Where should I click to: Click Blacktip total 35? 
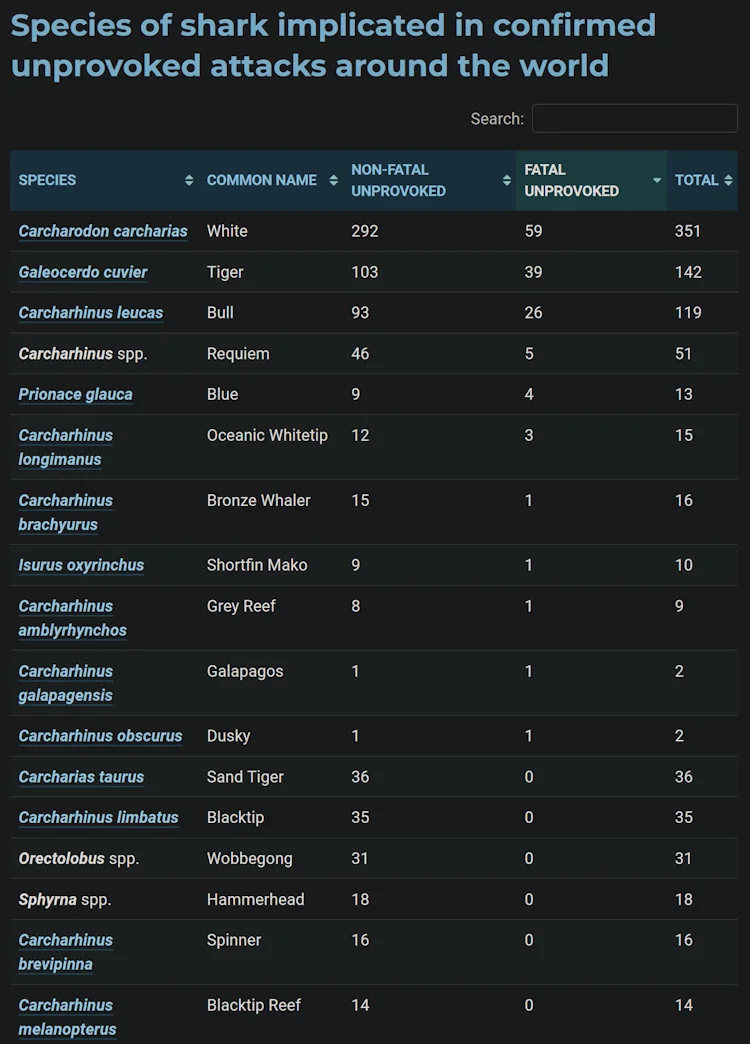684,818
